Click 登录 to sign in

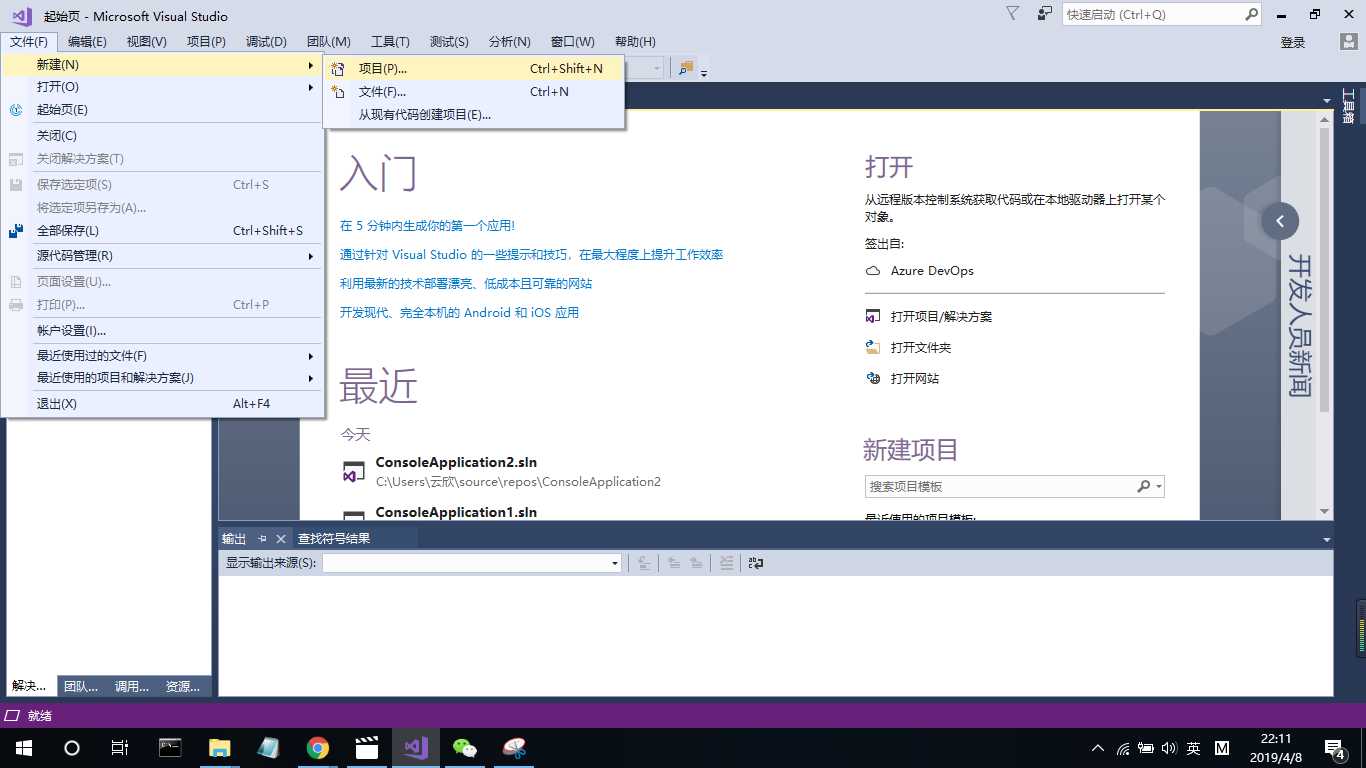1293,42
